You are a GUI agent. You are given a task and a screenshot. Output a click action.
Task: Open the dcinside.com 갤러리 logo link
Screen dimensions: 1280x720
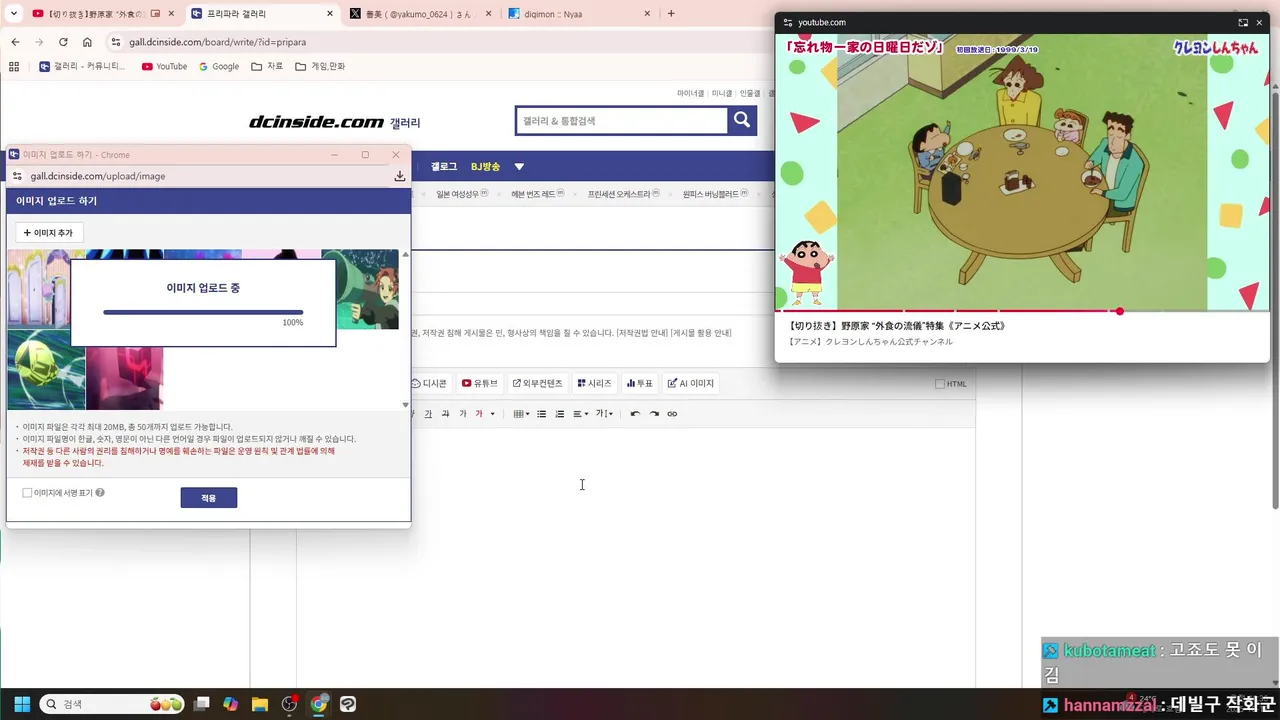334,122
